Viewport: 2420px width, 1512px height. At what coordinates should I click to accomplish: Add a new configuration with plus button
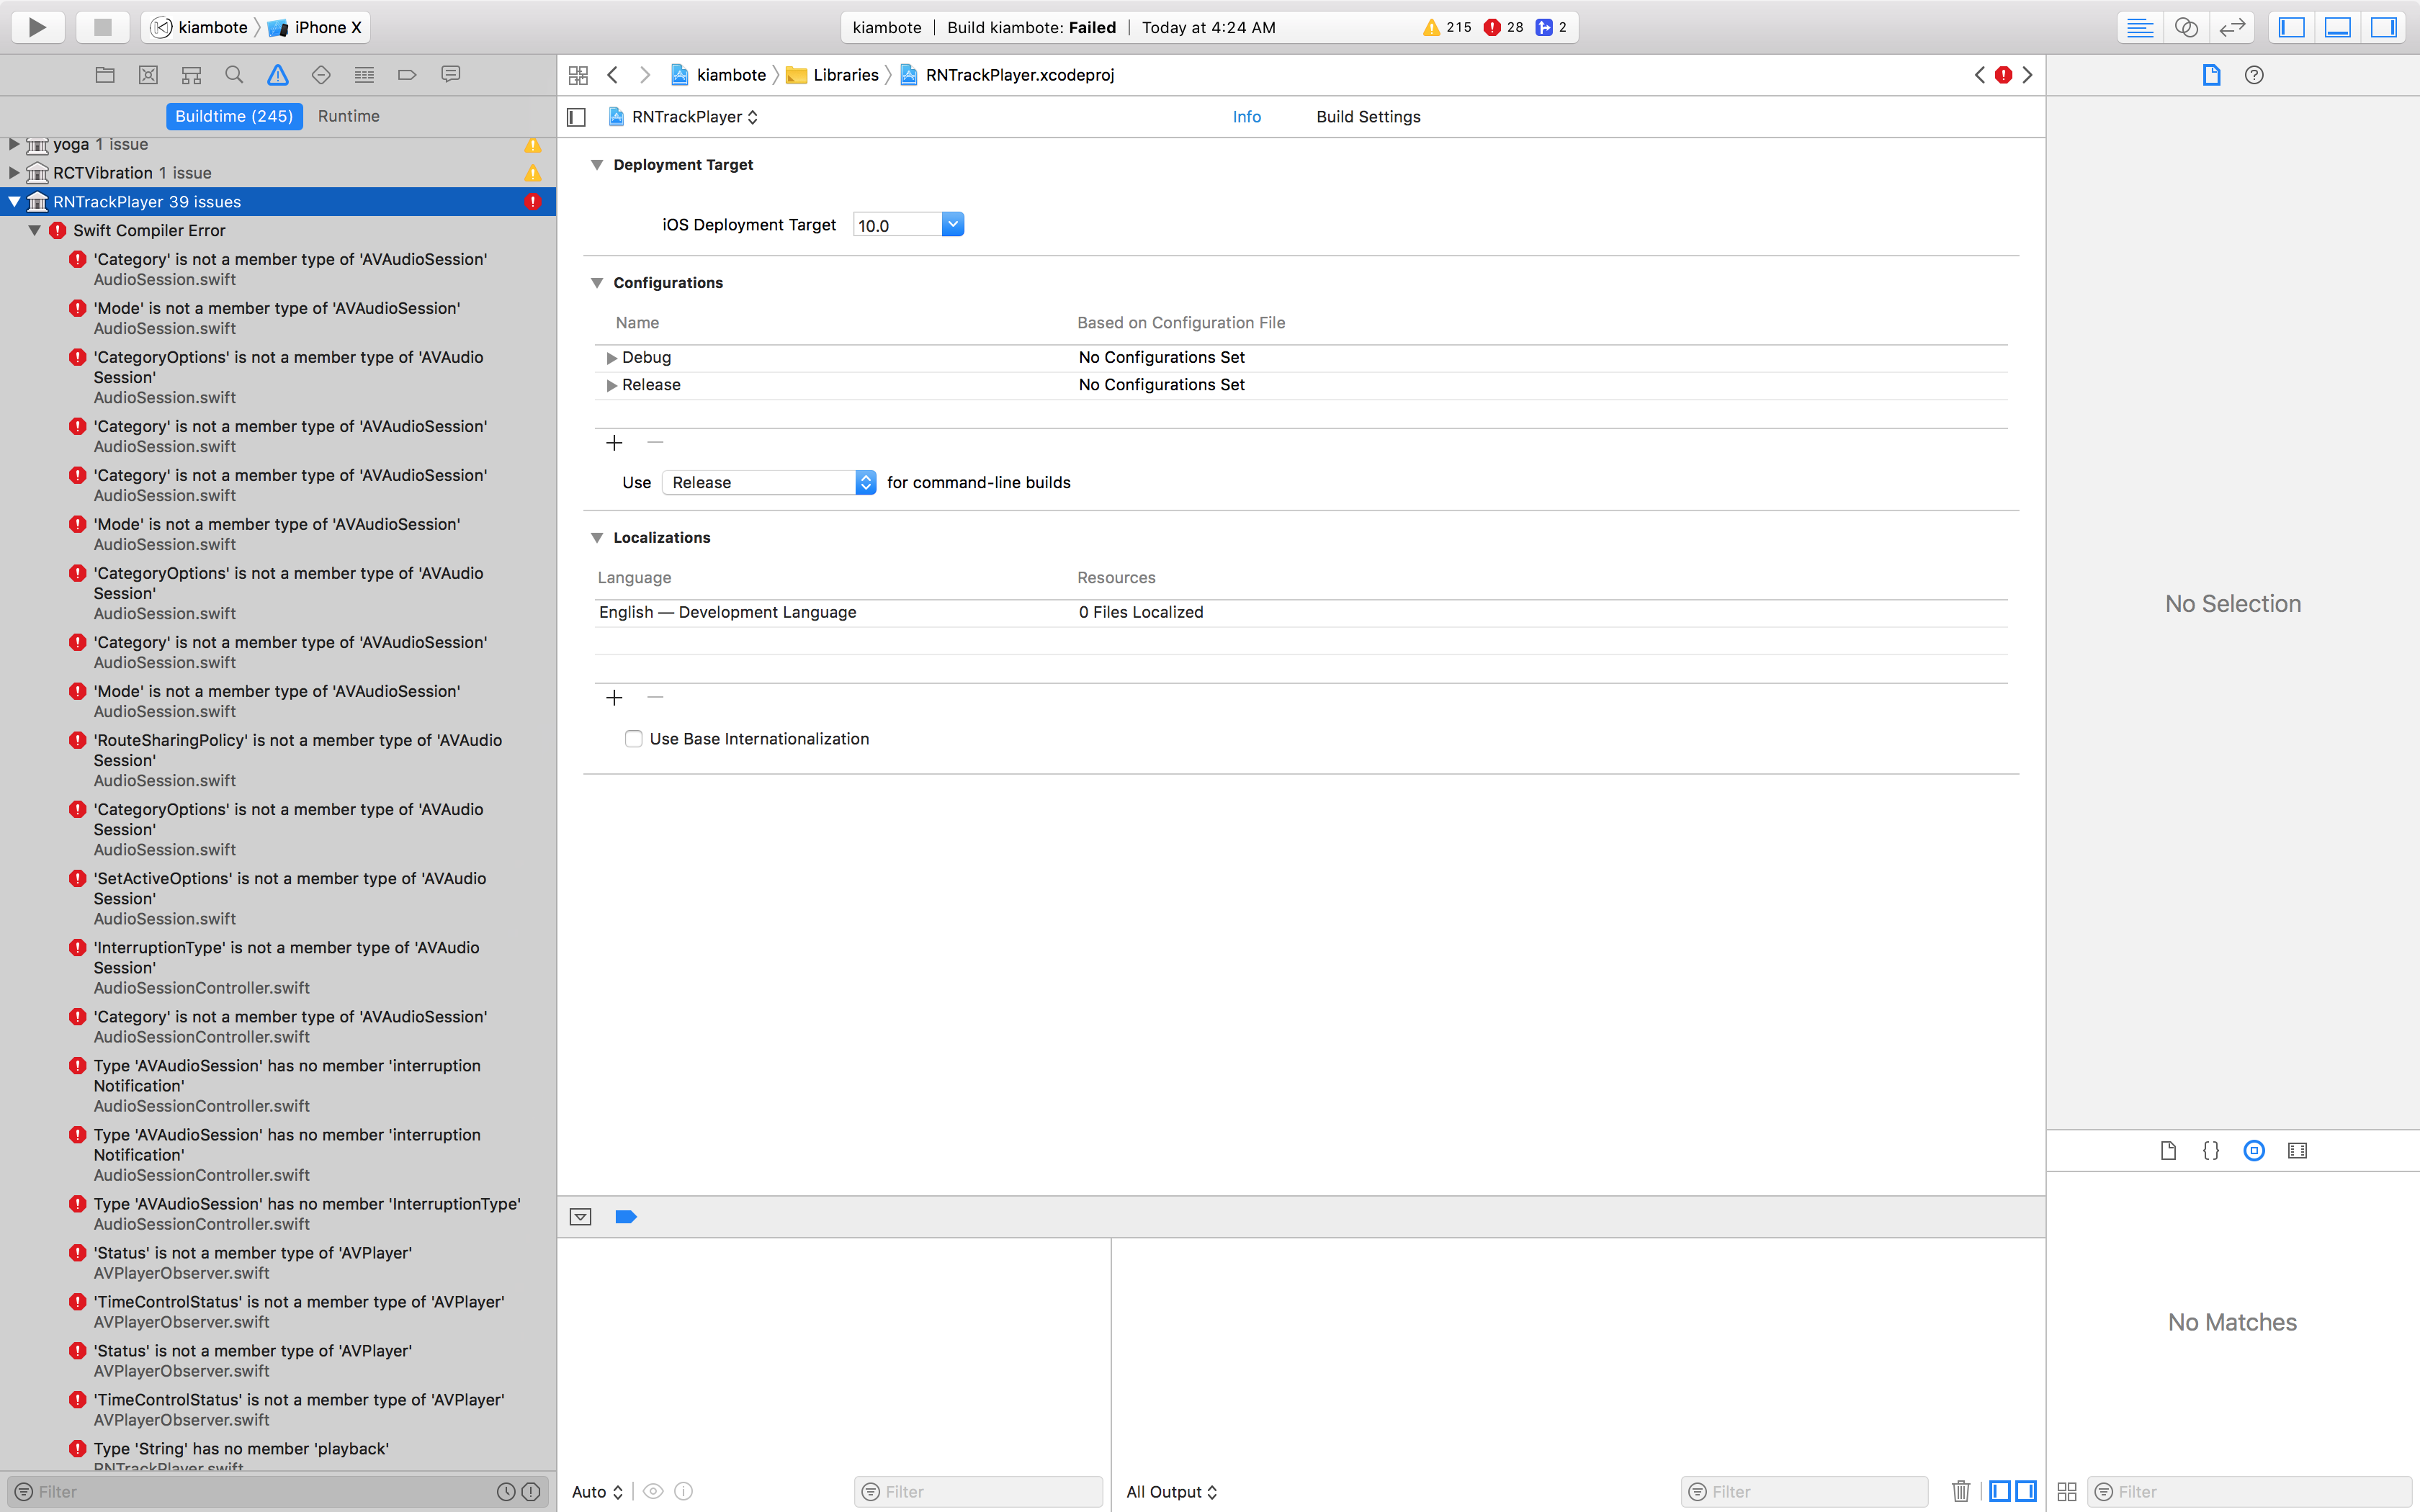point(614,443)
